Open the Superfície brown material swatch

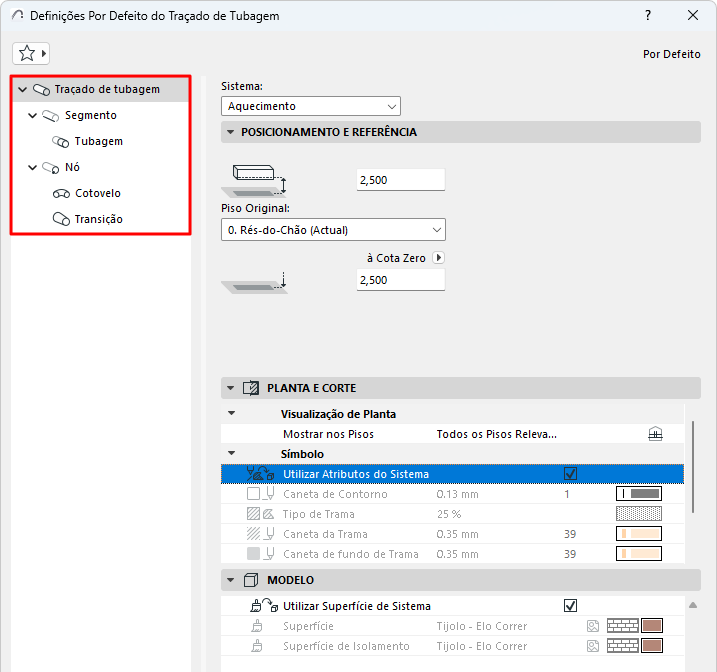click(x=652, y=626)
